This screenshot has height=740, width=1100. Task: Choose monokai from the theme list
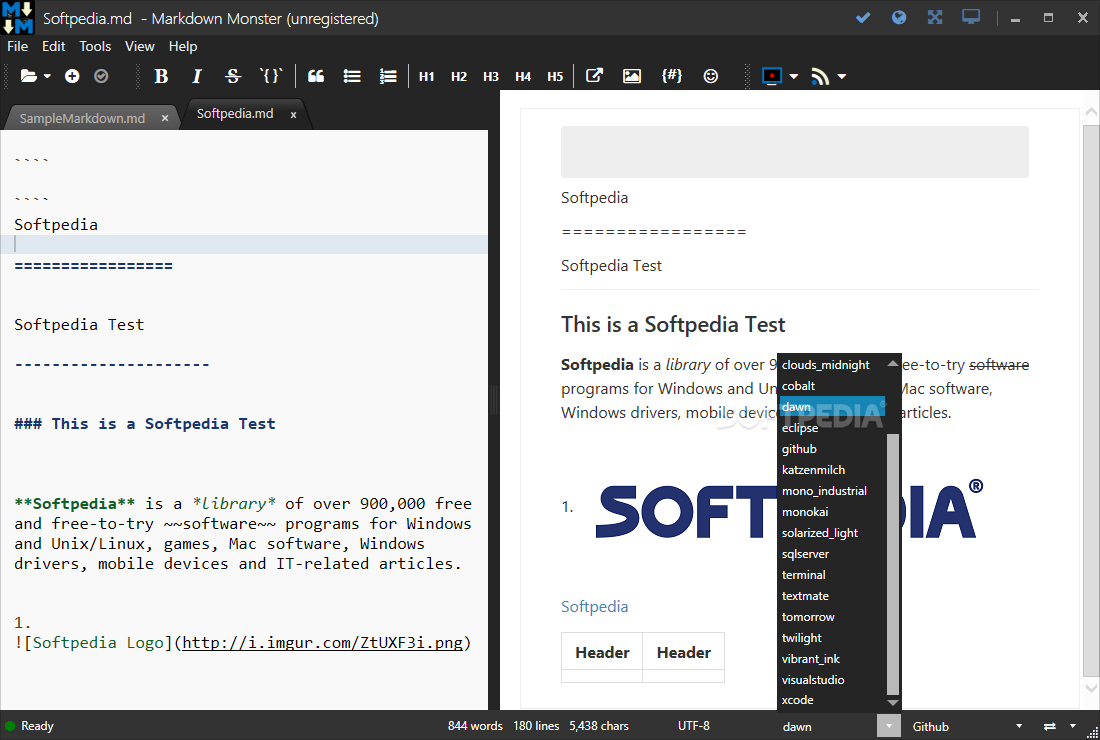coord(805,512)
